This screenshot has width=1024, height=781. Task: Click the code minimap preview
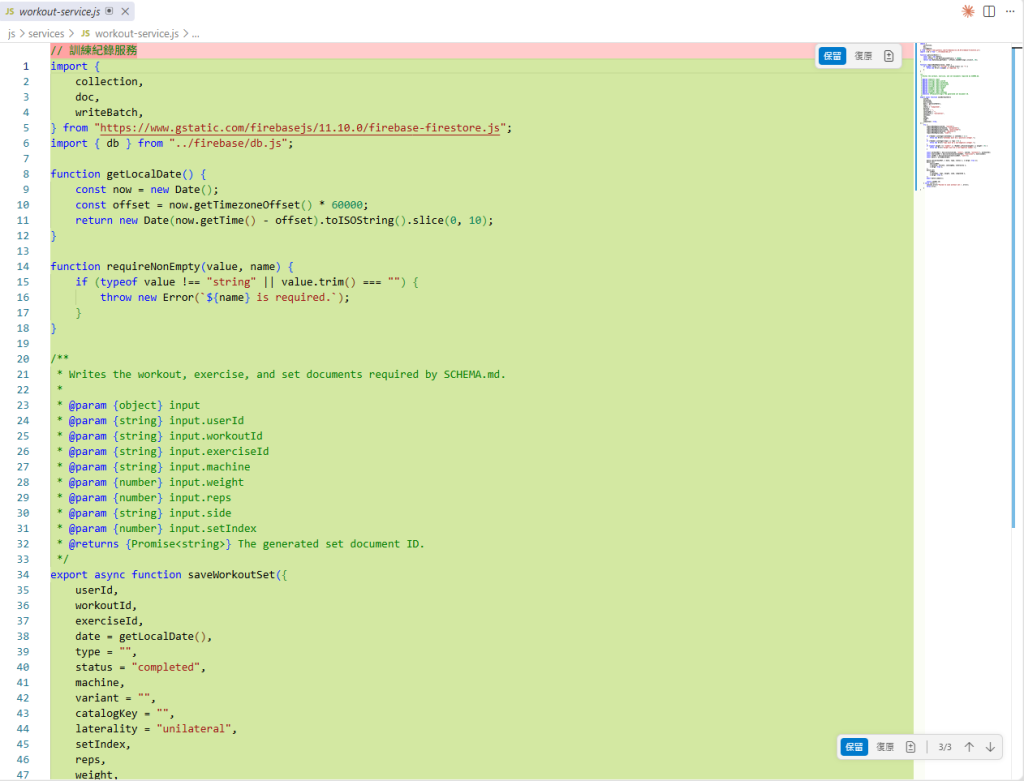961,118
